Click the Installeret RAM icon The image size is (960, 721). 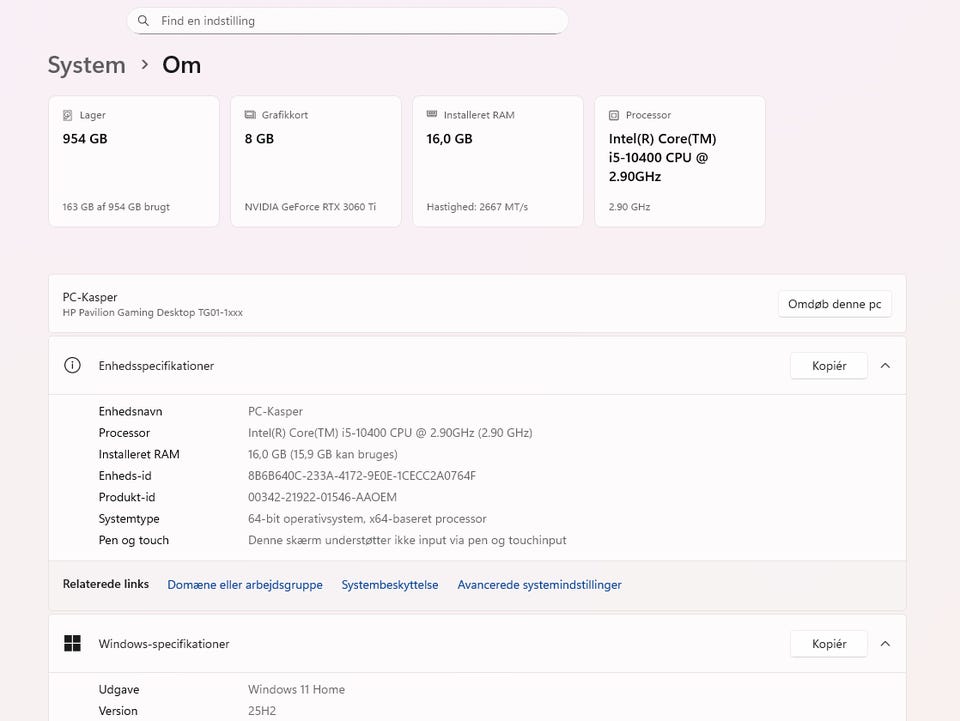[432, 115]
